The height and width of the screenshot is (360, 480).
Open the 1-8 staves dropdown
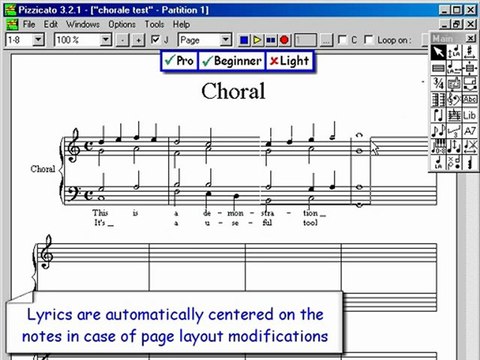pos(38,40)
